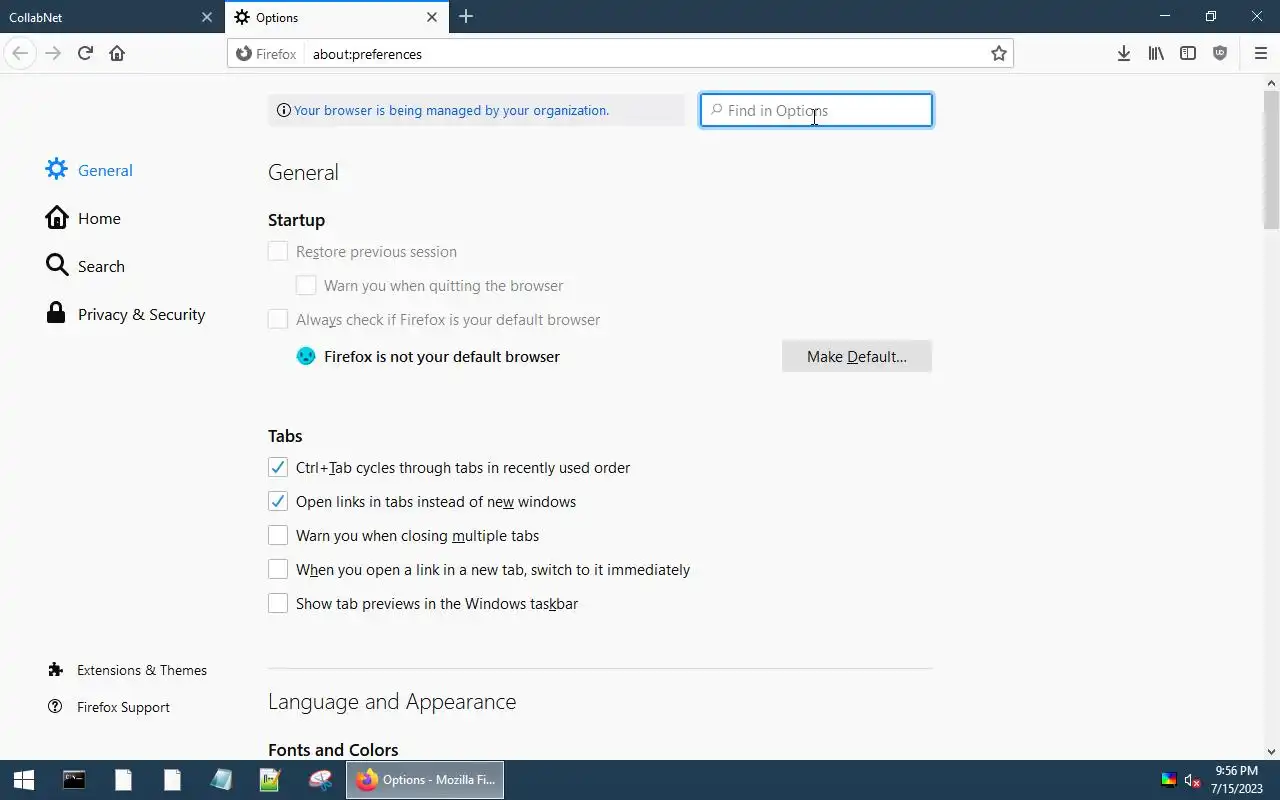Screen dimensions: 1280x800
Task: Enable switch to new tab immediately option
Action: (x=278, y=569)
